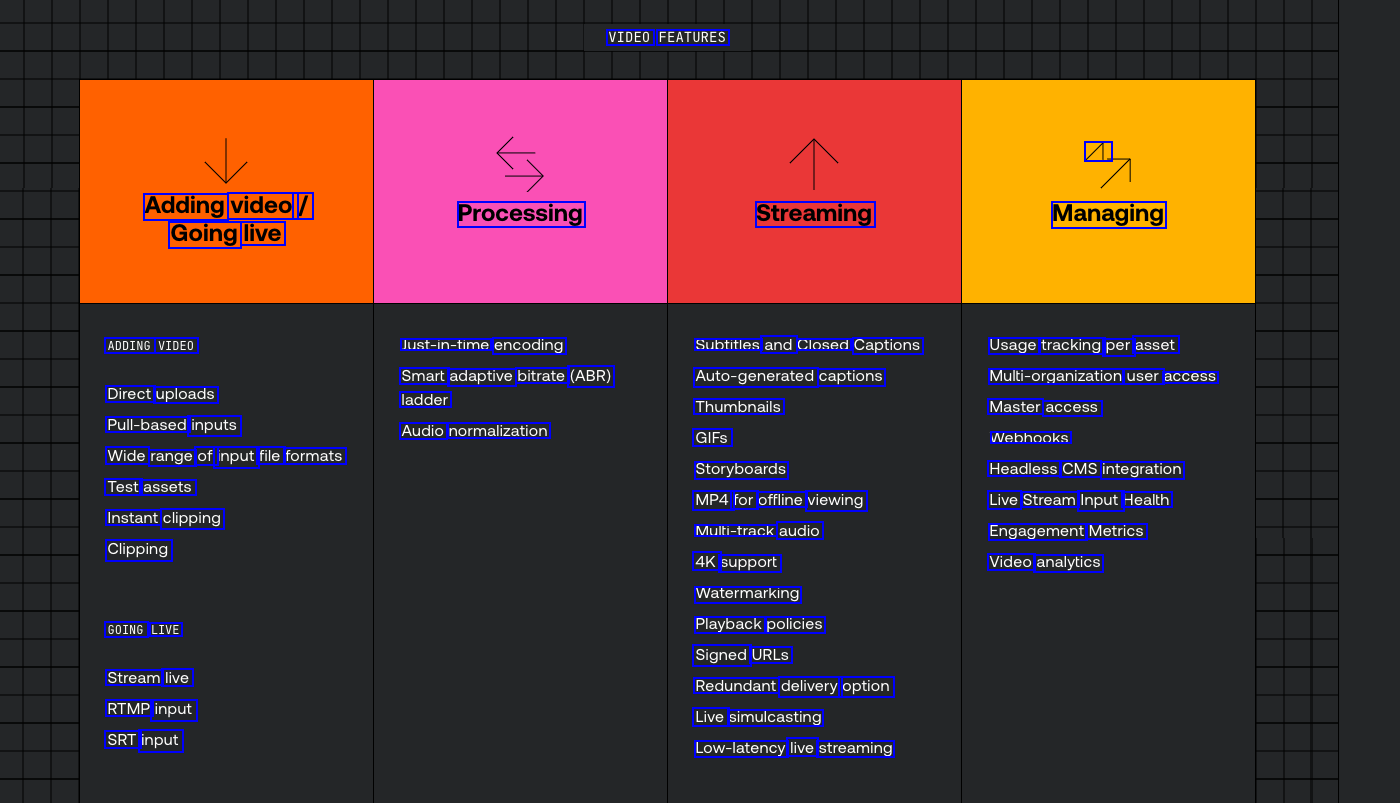Viewport: 1400px width, 803px height.
Task: Click Audio normalization link
Action: [475, 431]
